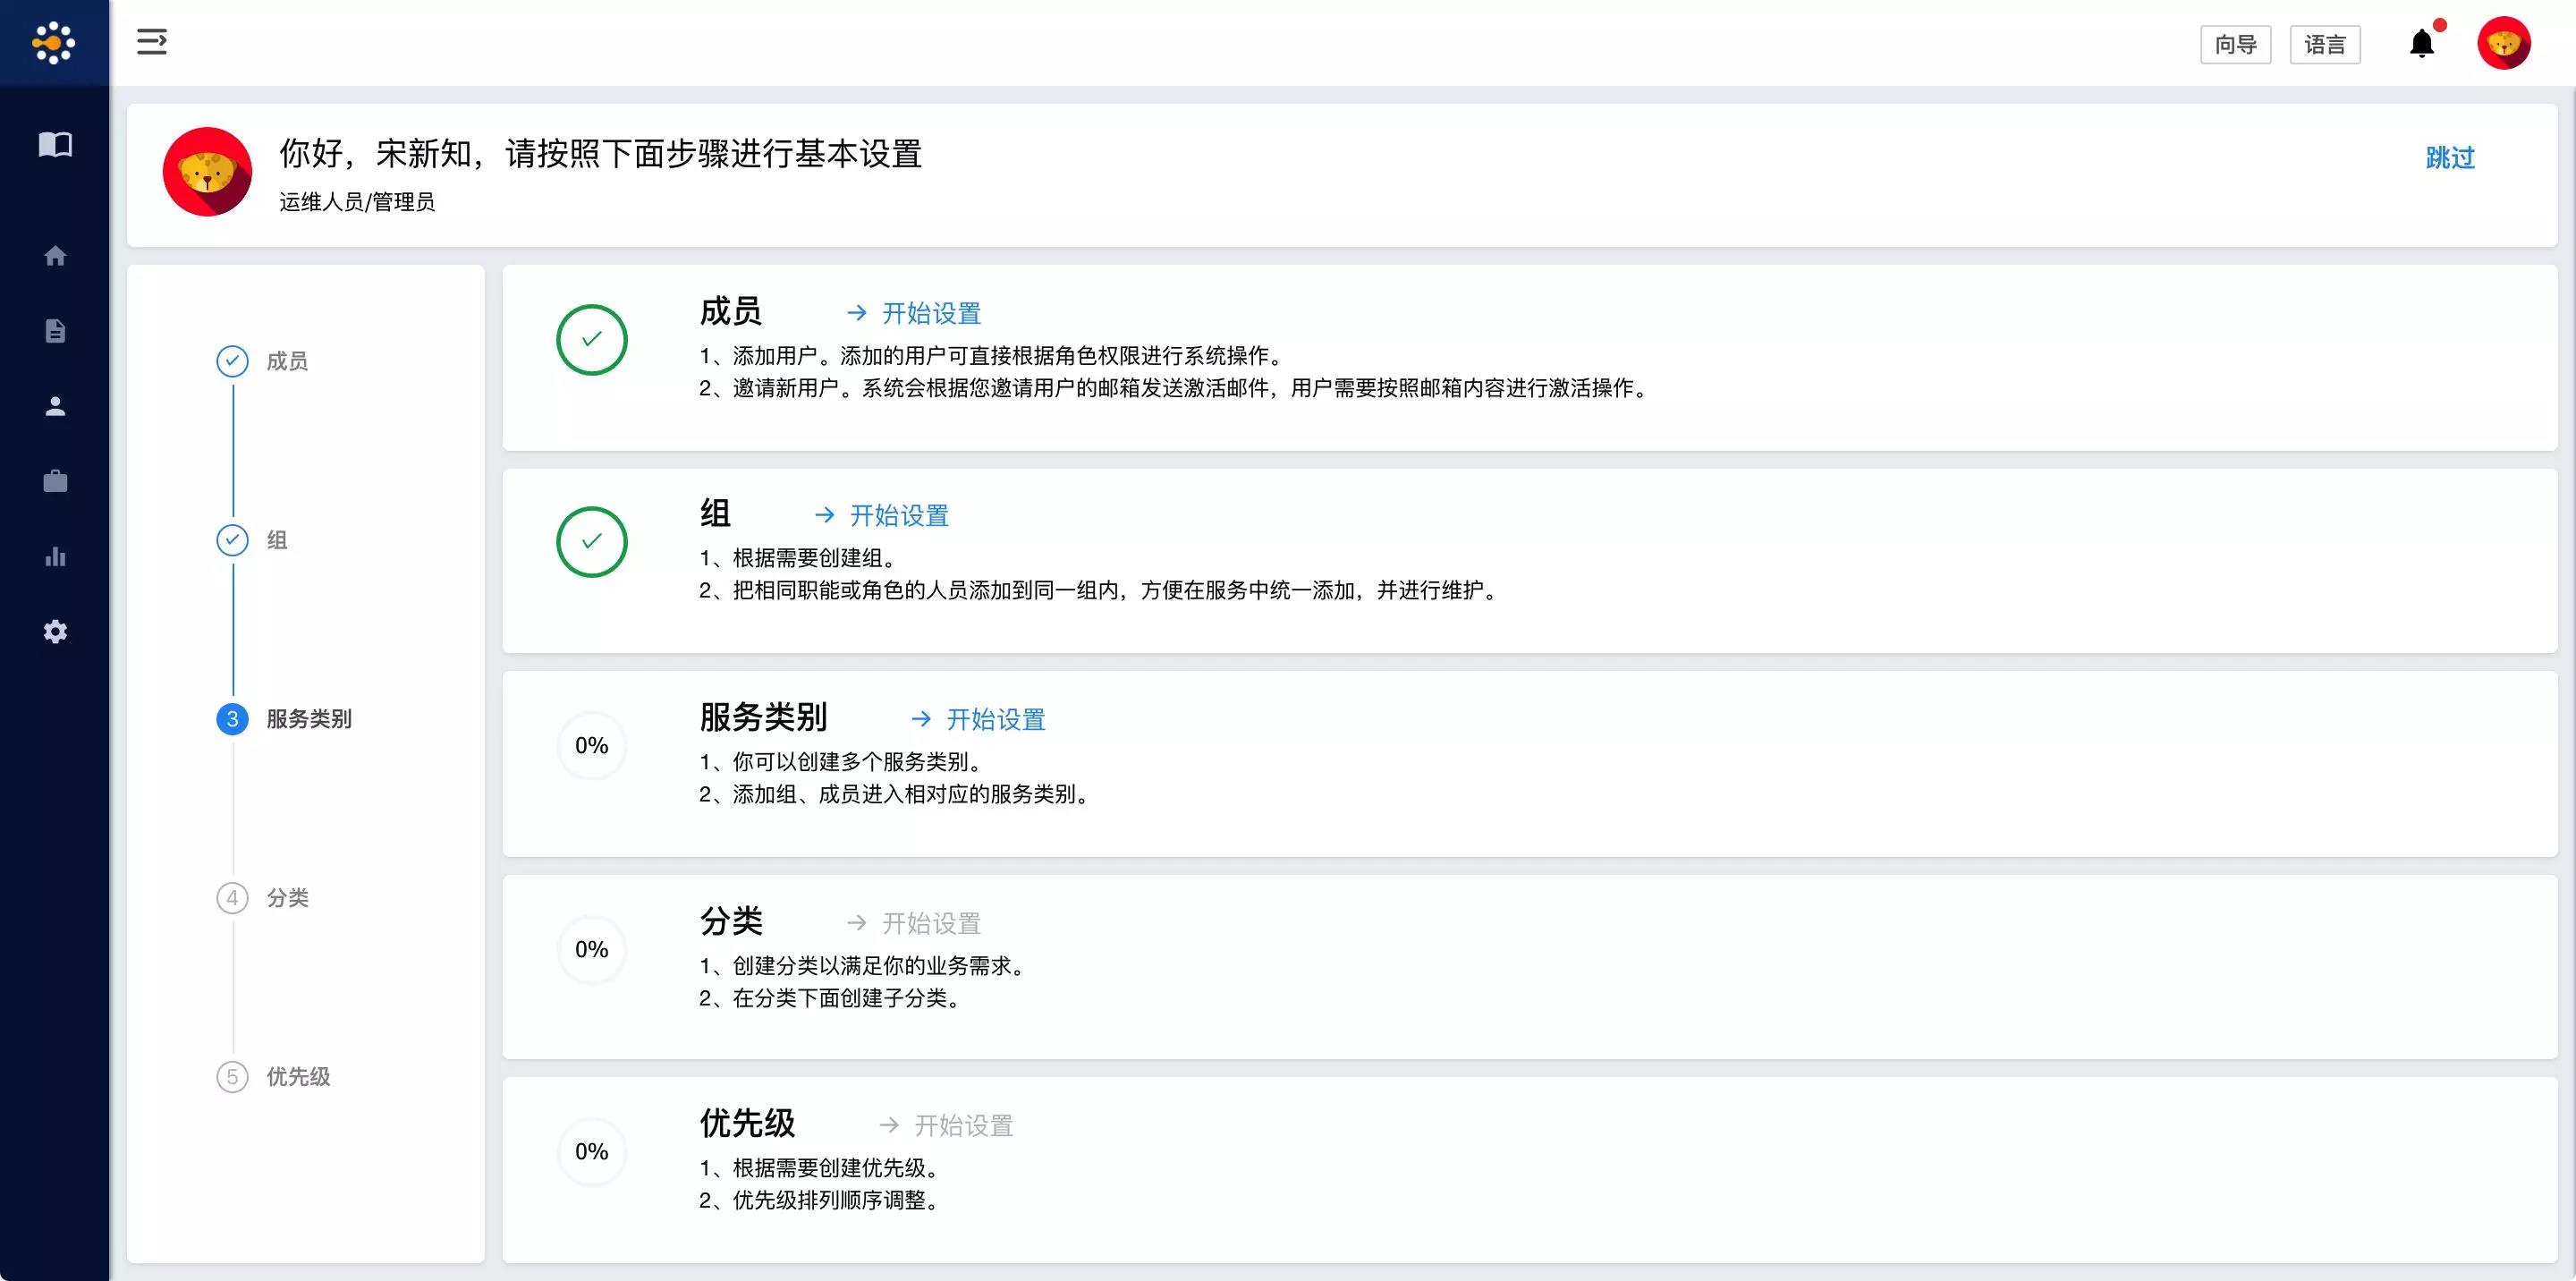
Task: Open the knowledge base book icon
Action: tap(55, 144)
